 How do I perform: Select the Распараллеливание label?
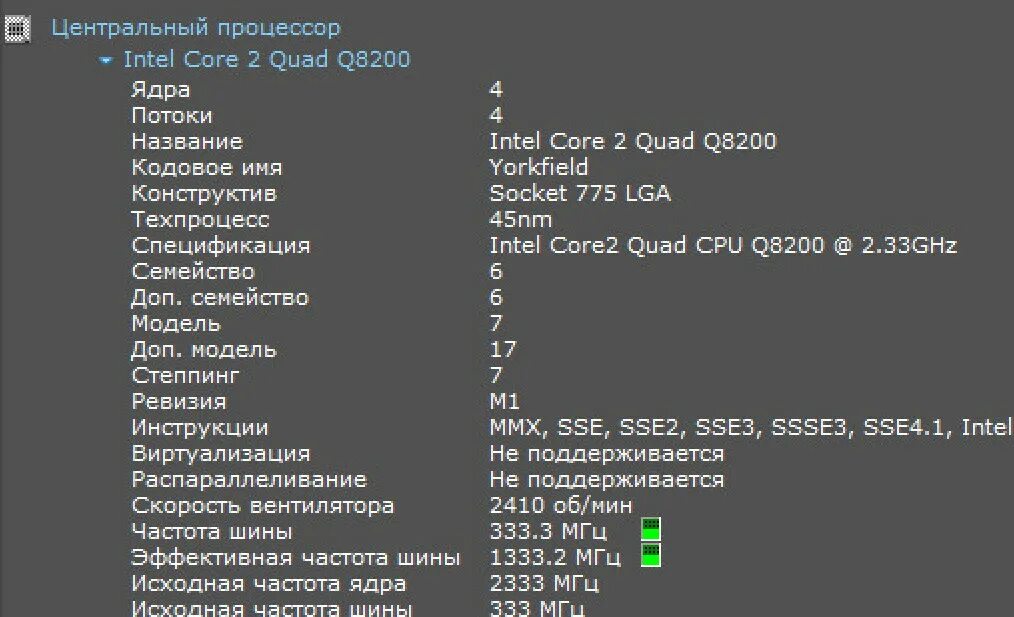click(249, 480)
